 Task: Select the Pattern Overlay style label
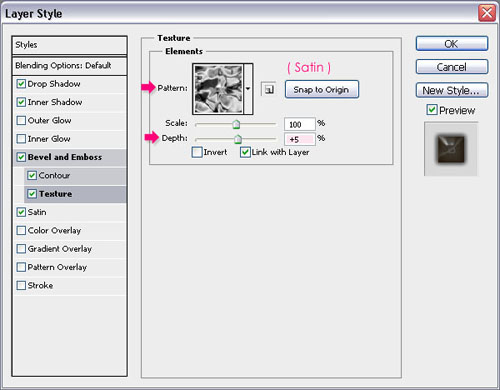click(x=57, y=267)
